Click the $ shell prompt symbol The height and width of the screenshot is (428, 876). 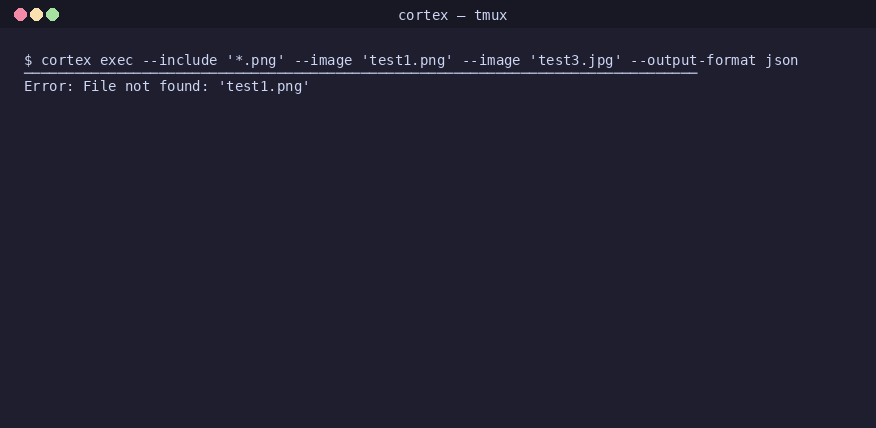click(x=28, y=60)
